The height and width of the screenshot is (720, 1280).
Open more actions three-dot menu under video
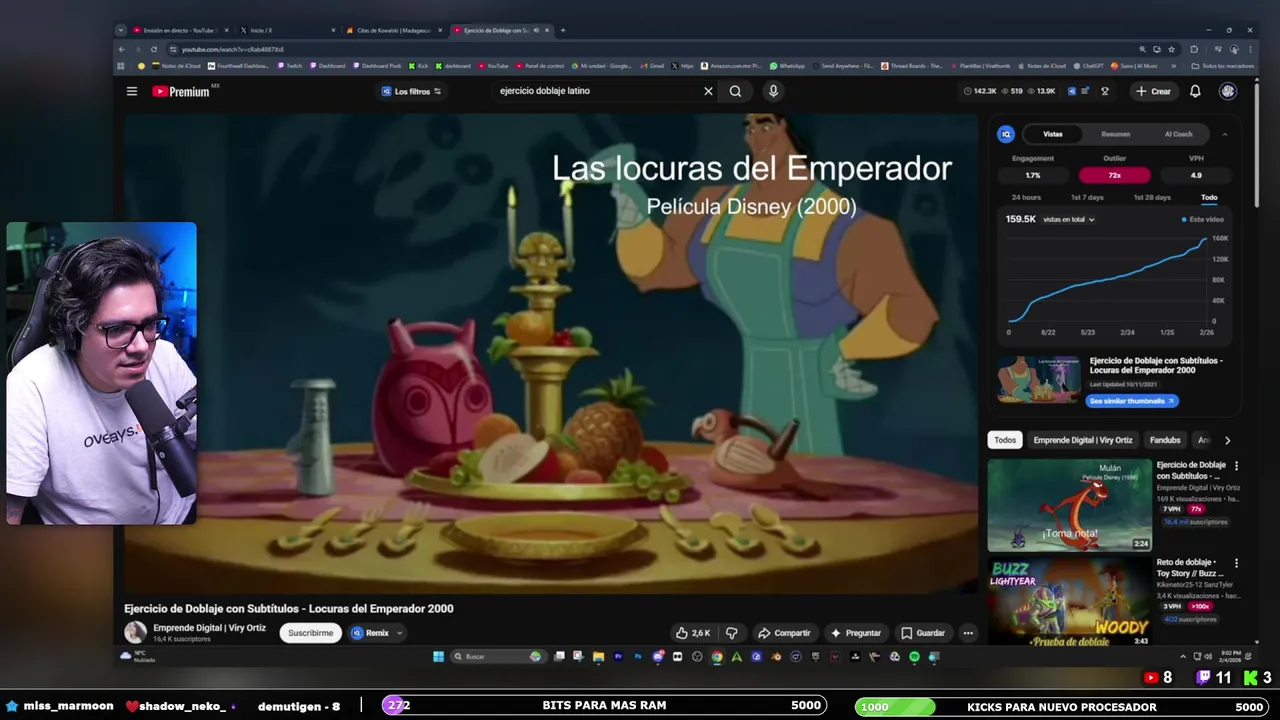(x=968, y=633)
